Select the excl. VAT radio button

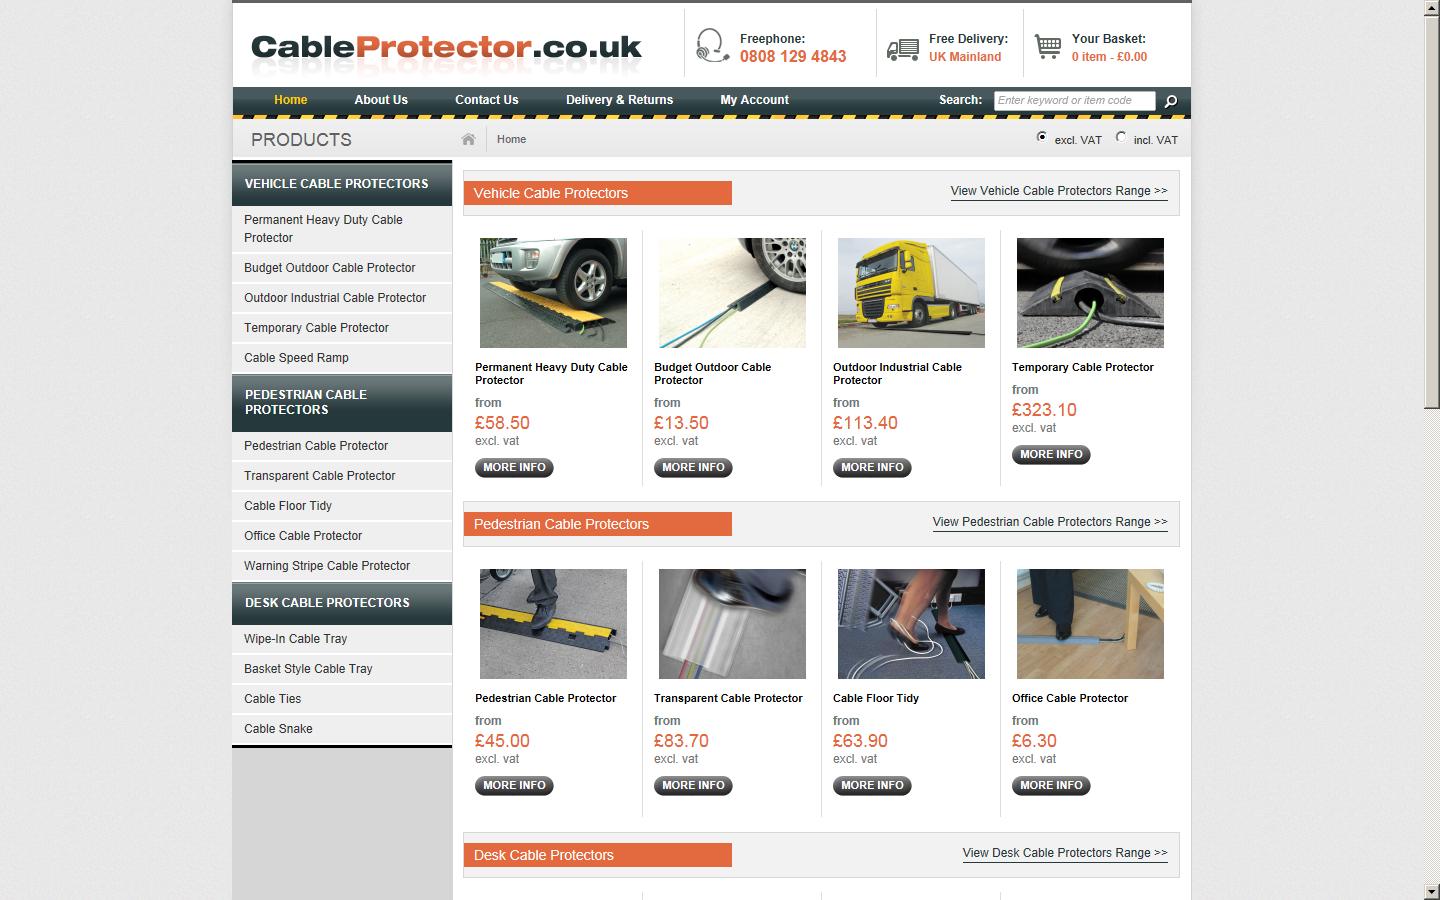[1042, 137]
